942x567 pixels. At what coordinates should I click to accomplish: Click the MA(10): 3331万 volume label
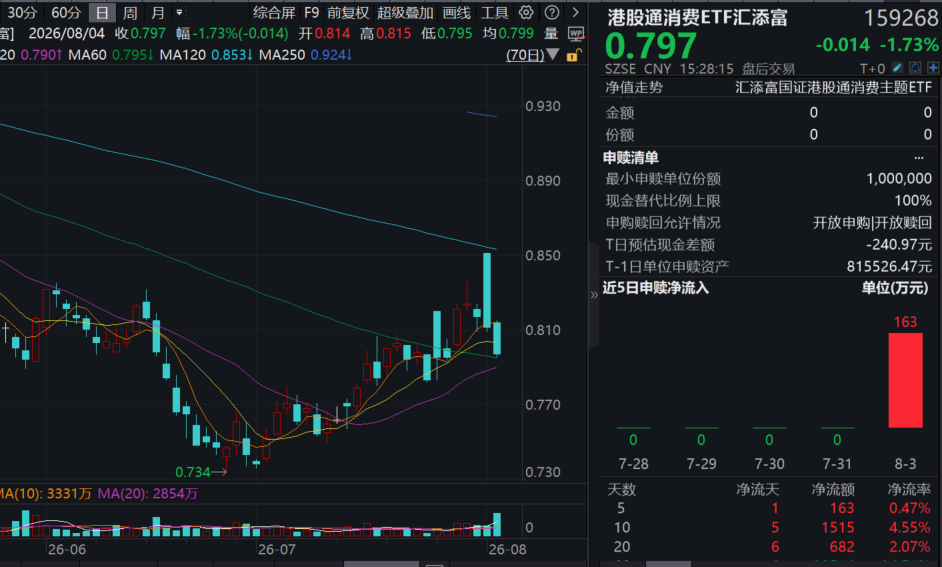(x=45, y=494)
